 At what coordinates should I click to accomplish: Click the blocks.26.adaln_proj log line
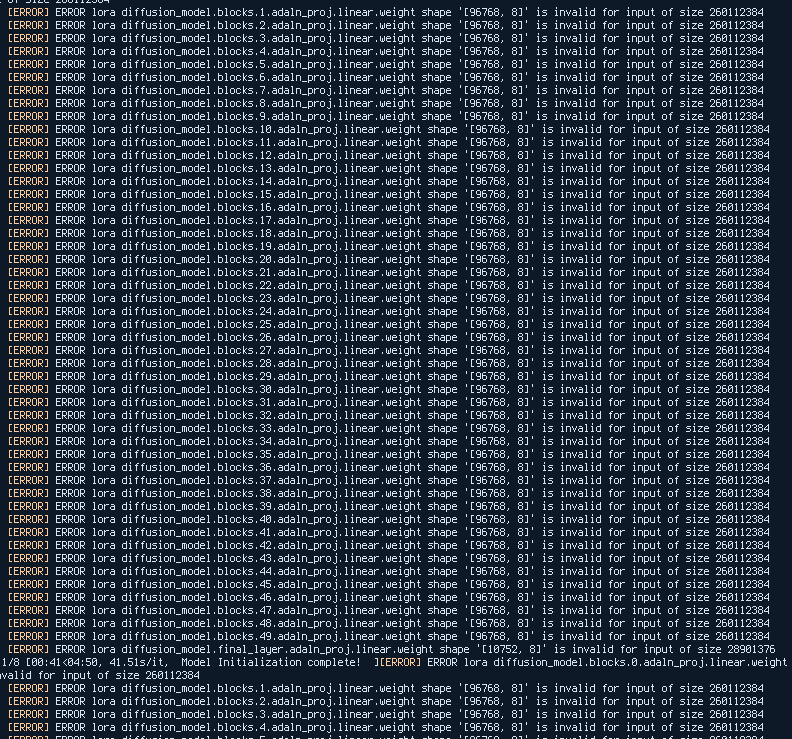(388, 337)
